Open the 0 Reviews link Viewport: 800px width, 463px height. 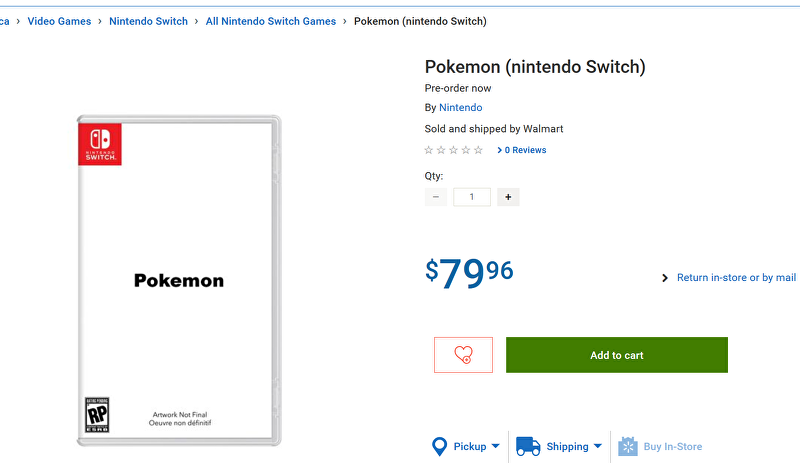521,150
